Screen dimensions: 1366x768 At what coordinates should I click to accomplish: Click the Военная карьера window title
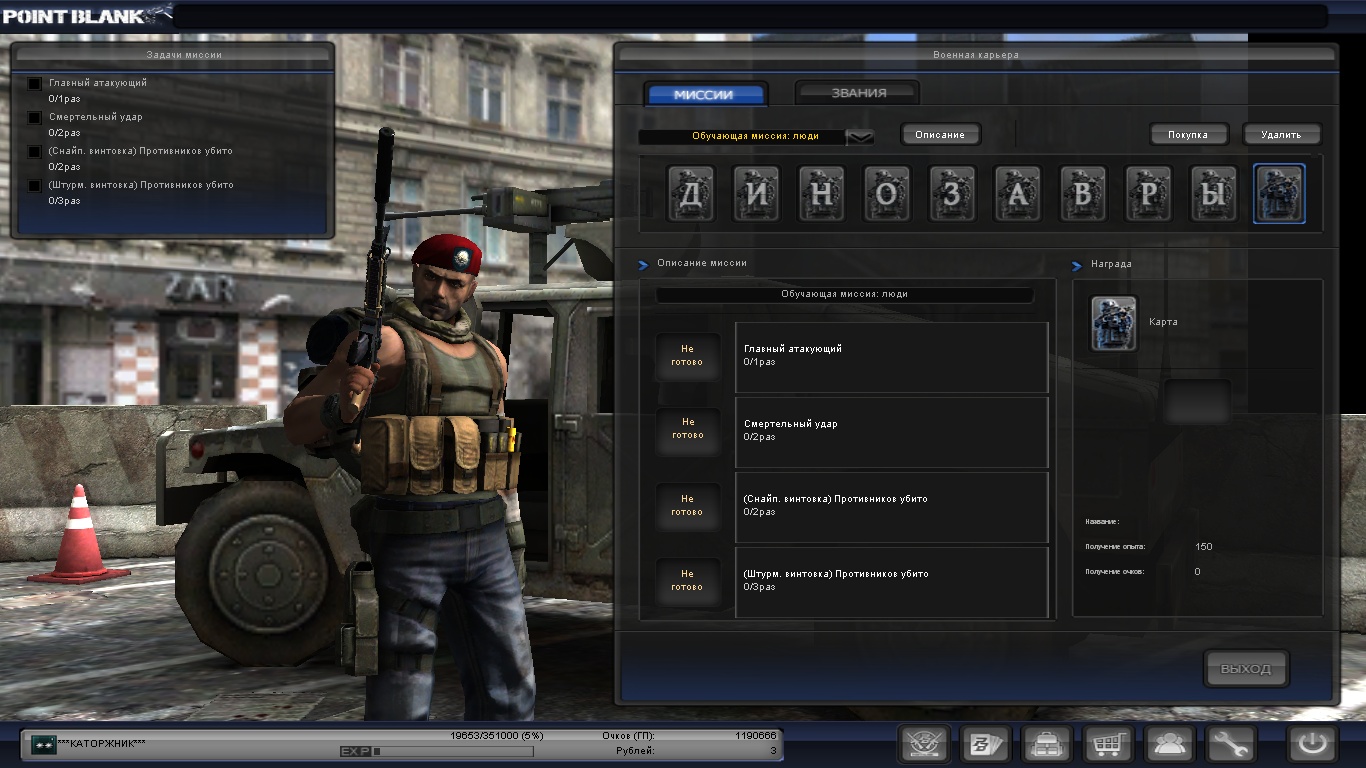[976, 55]
